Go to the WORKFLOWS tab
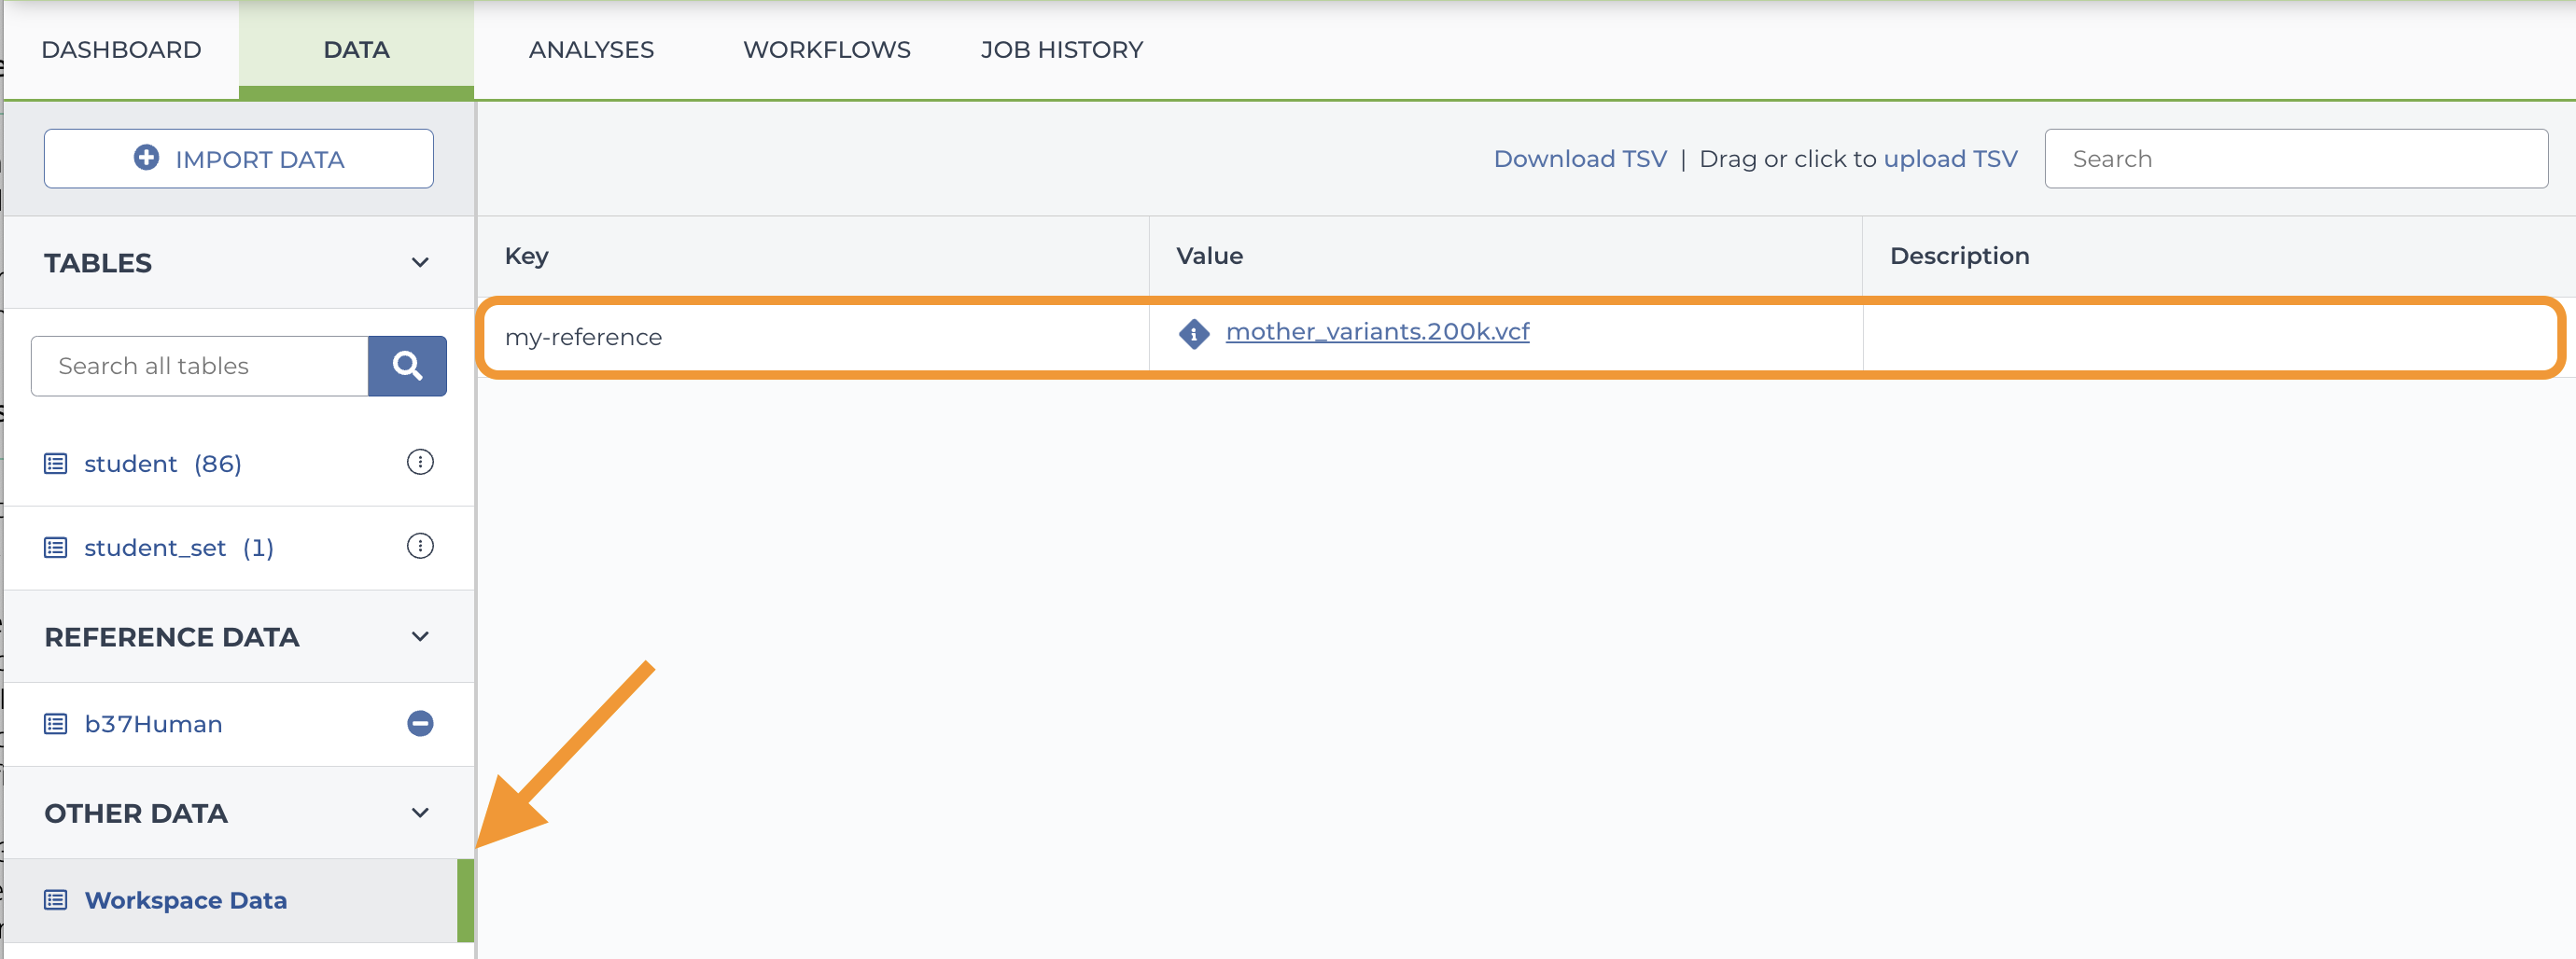Screen dimensions: 2576x959 point(826,50)
